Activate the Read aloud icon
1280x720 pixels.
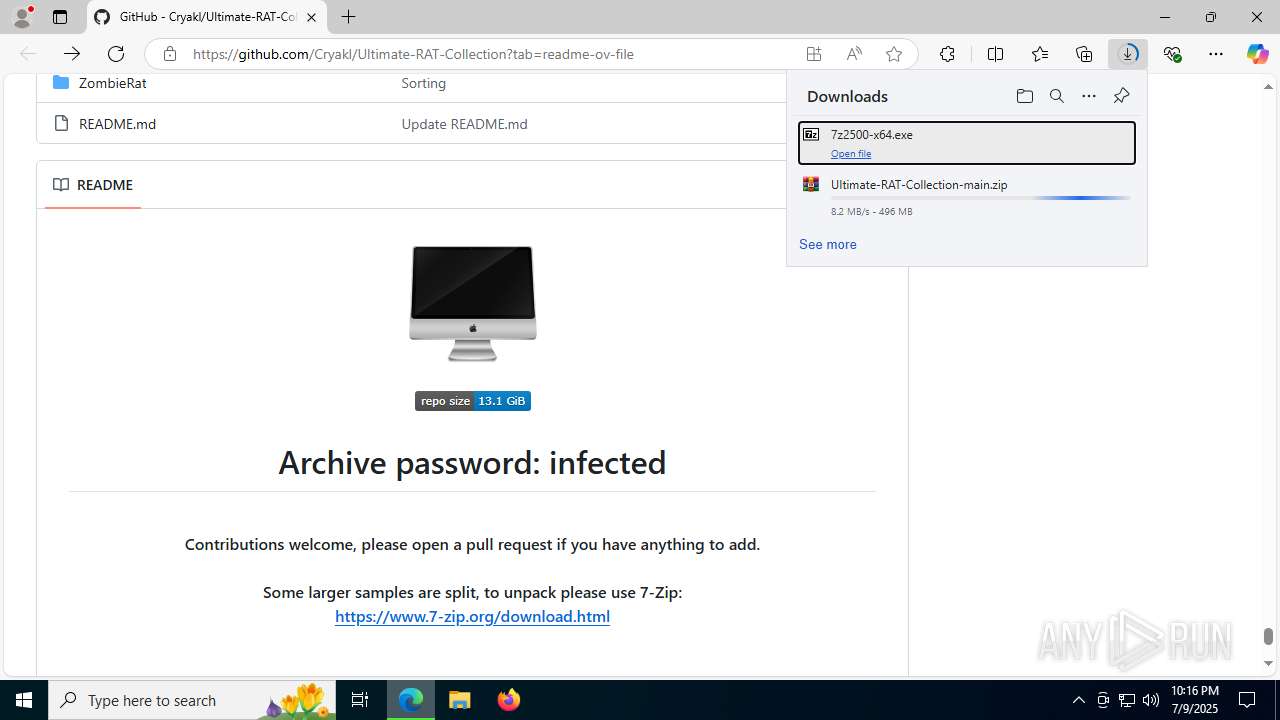(x=854, y=54)
